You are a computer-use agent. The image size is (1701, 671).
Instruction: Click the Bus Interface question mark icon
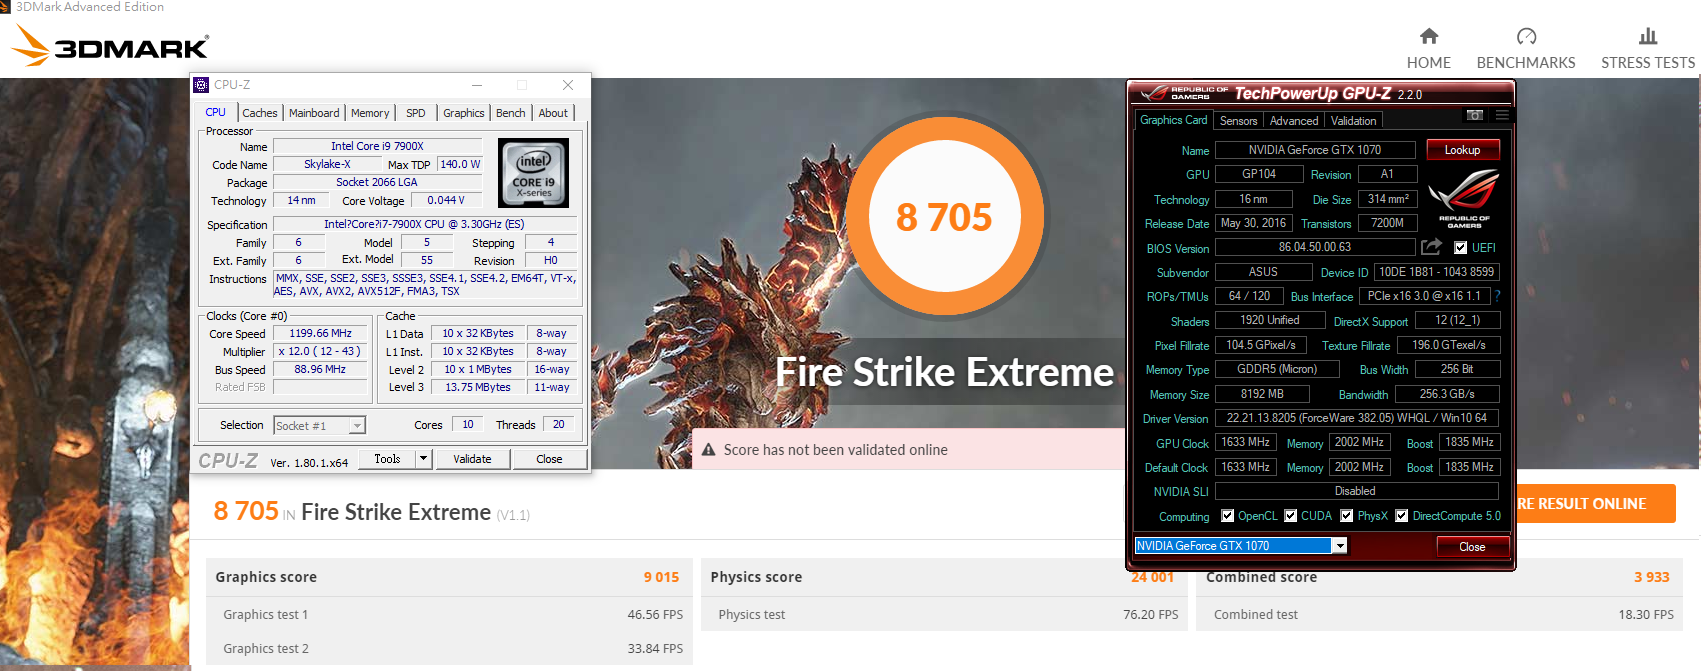[x=1497, y=296]
